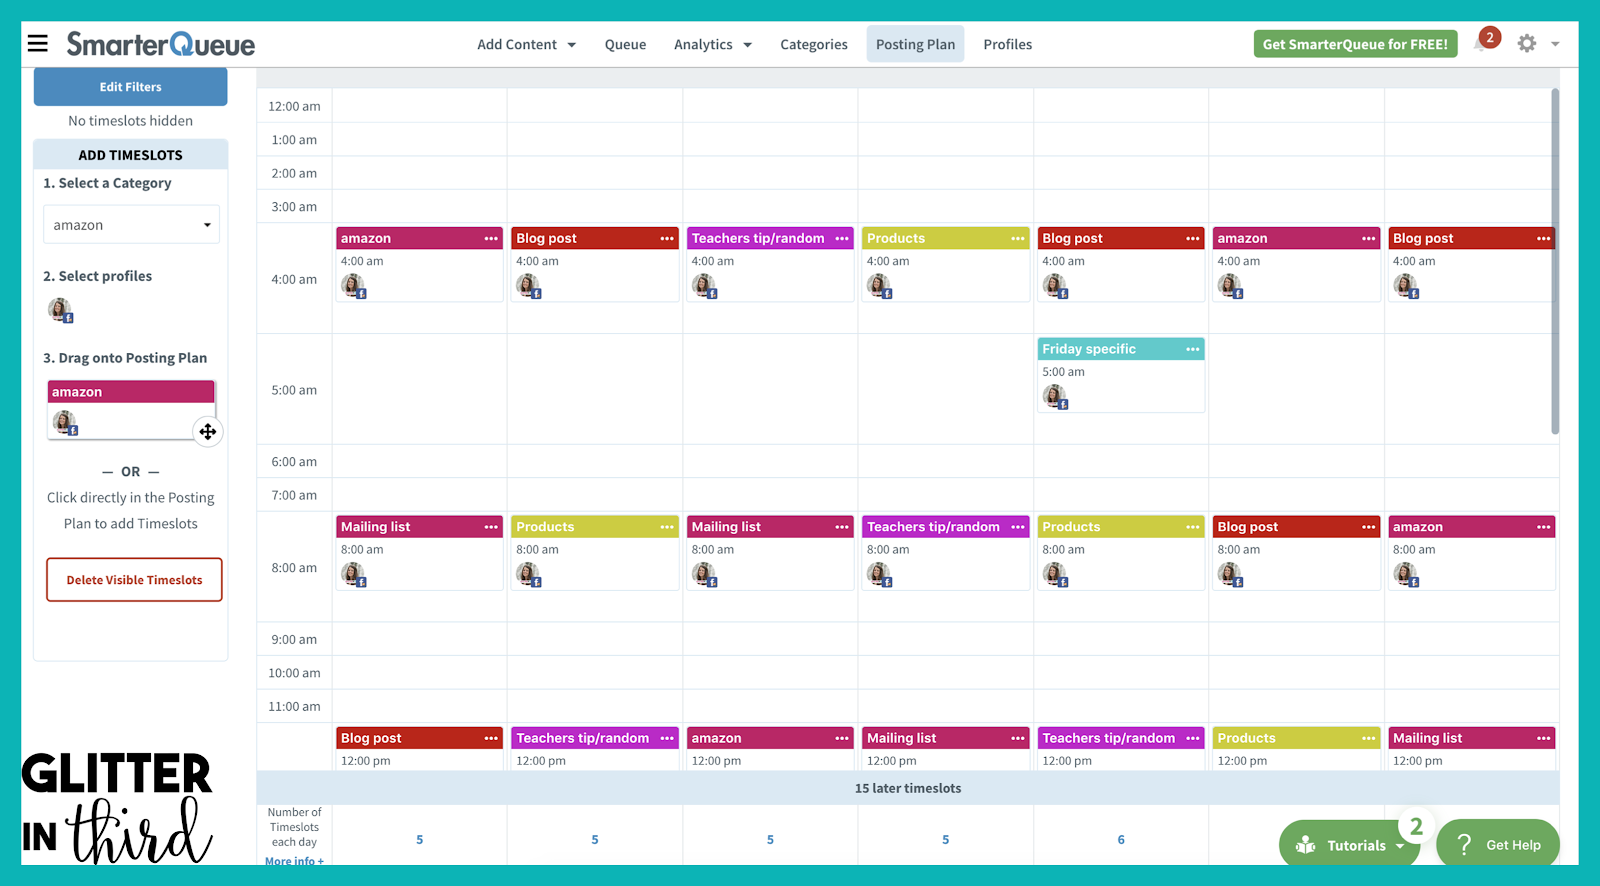The height and width of the screenshot is (886, 1600).
Task: Click 'No timeslots hidden' text
Action: (x=130, y=121)
